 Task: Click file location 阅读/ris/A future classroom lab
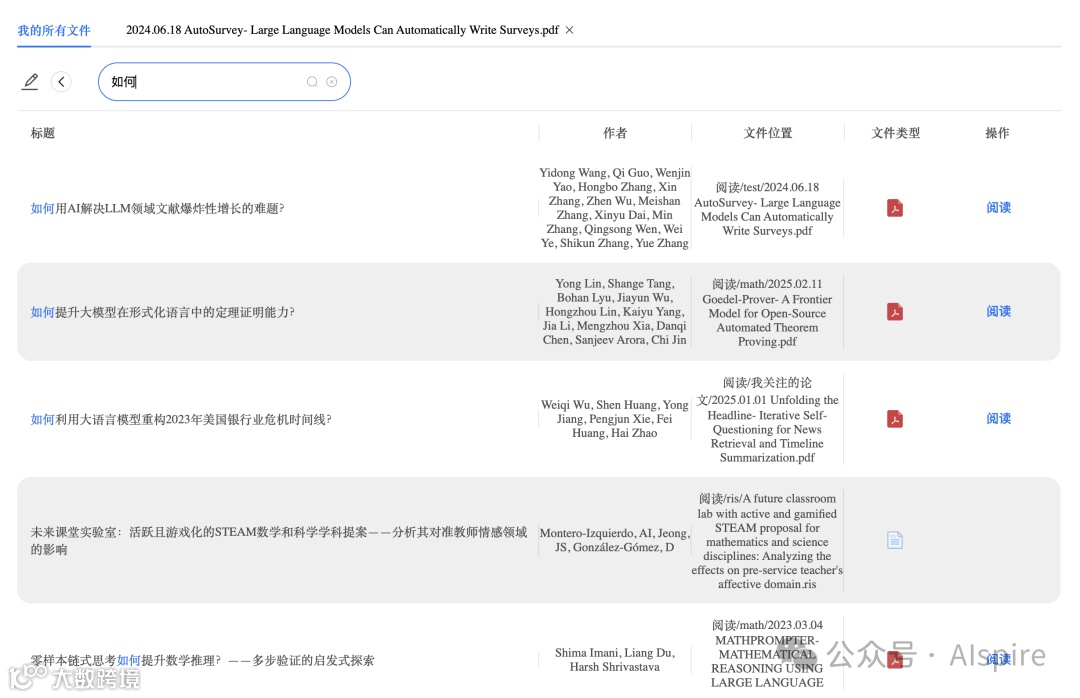click(767, 541)
